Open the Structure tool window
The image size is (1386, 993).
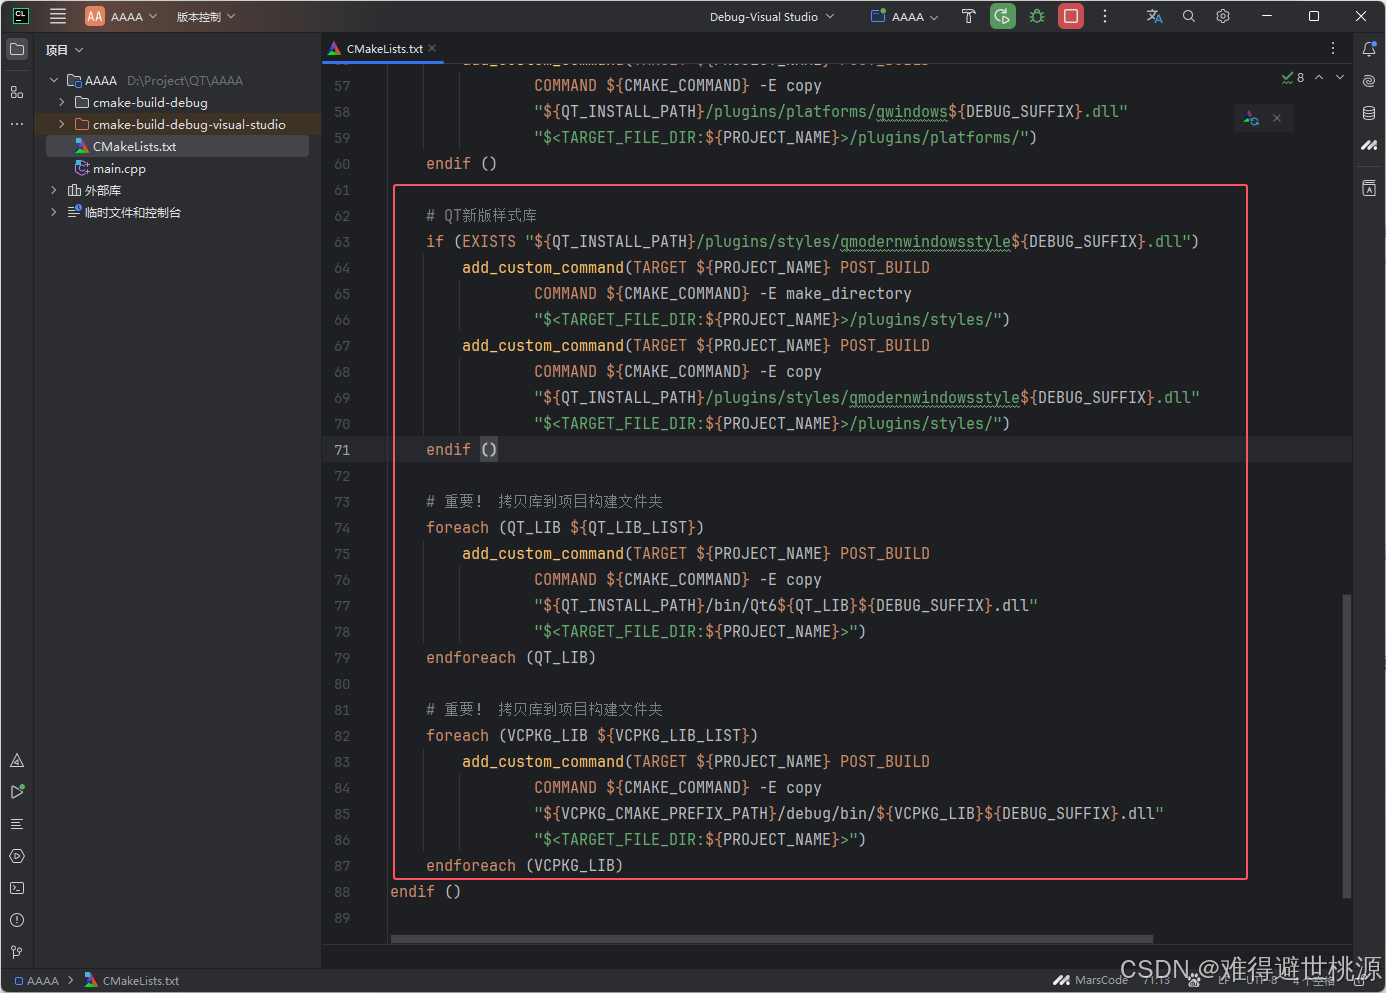(17, 92)
